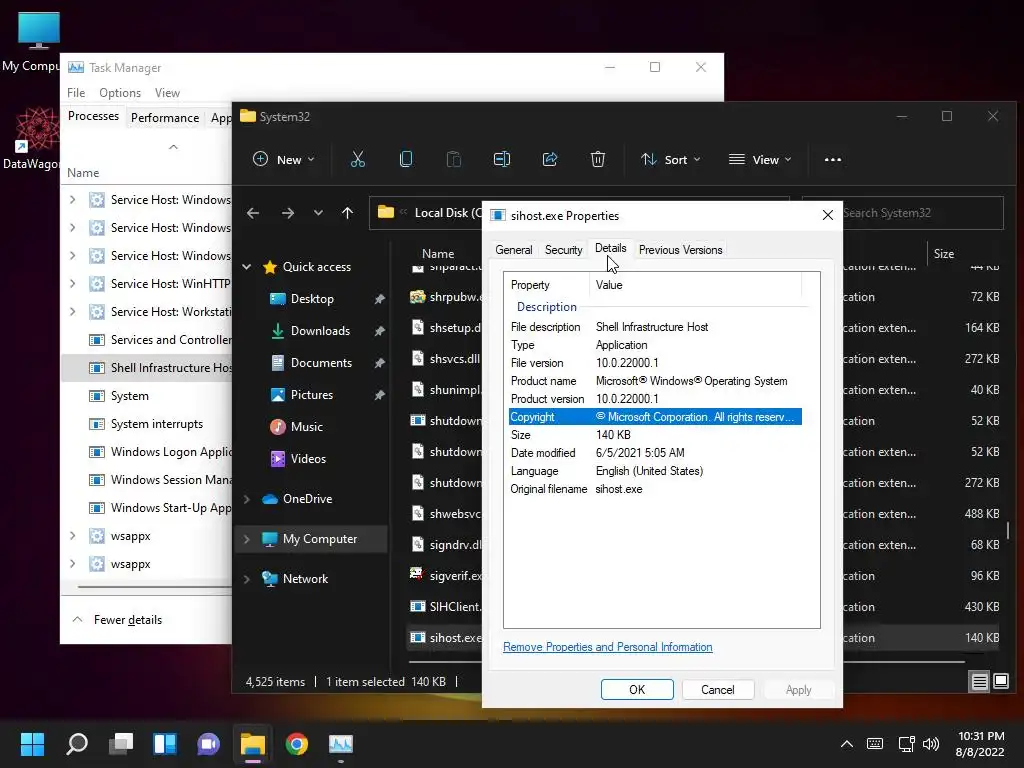Image resolution: width=1024 pixels, height=768 pixels.
Task: Select Videos in navigation pane
Action: 308,459
